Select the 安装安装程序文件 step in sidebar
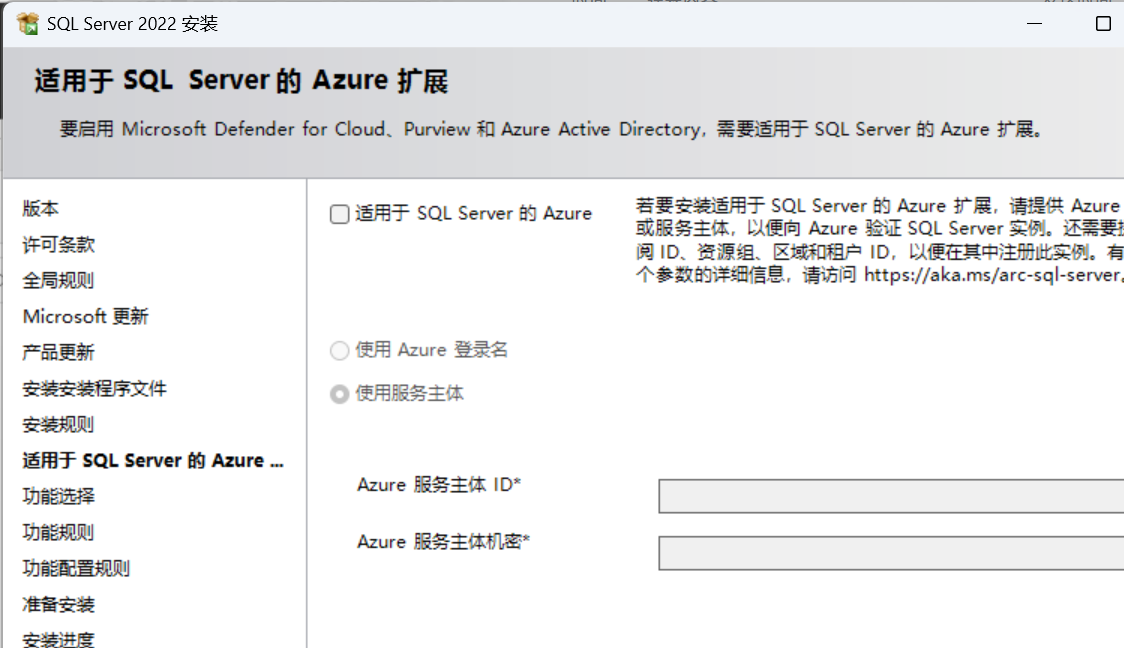 click(95, 389)
